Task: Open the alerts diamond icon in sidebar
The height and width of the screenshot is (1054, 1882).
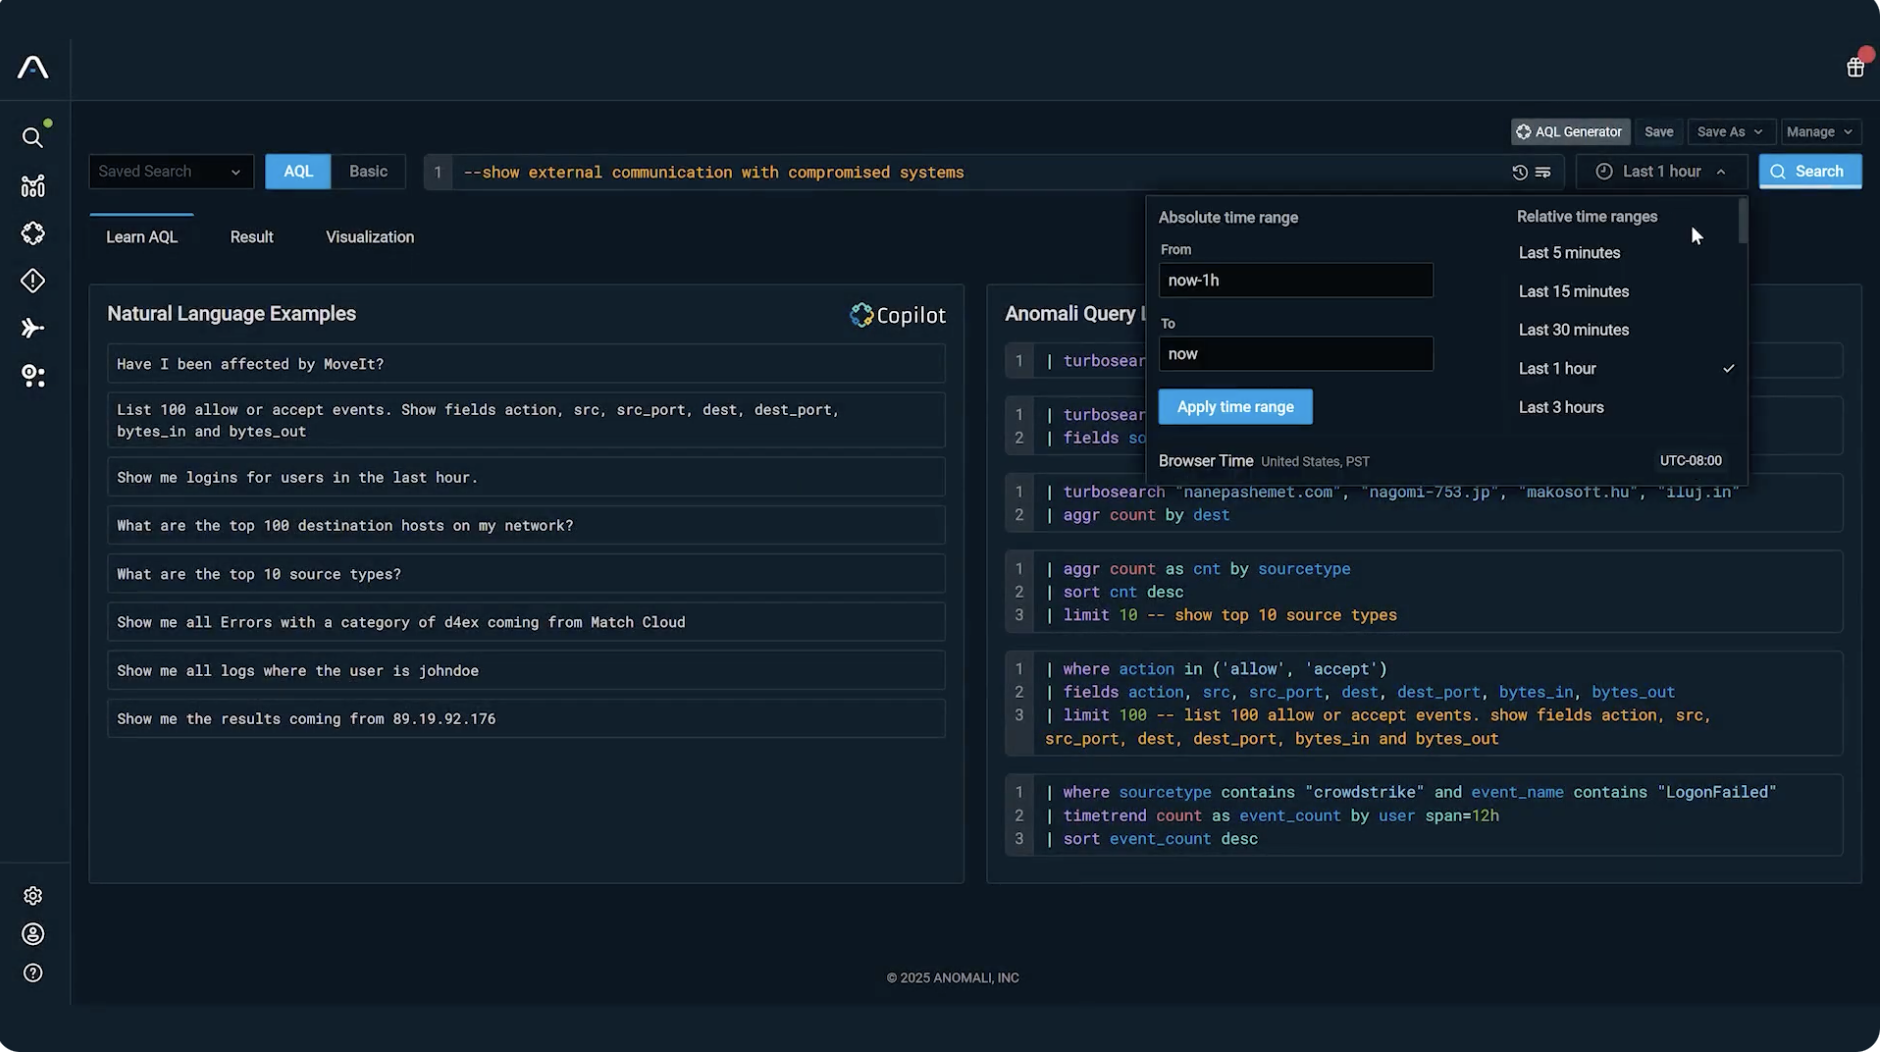Action: coord(33,281)
